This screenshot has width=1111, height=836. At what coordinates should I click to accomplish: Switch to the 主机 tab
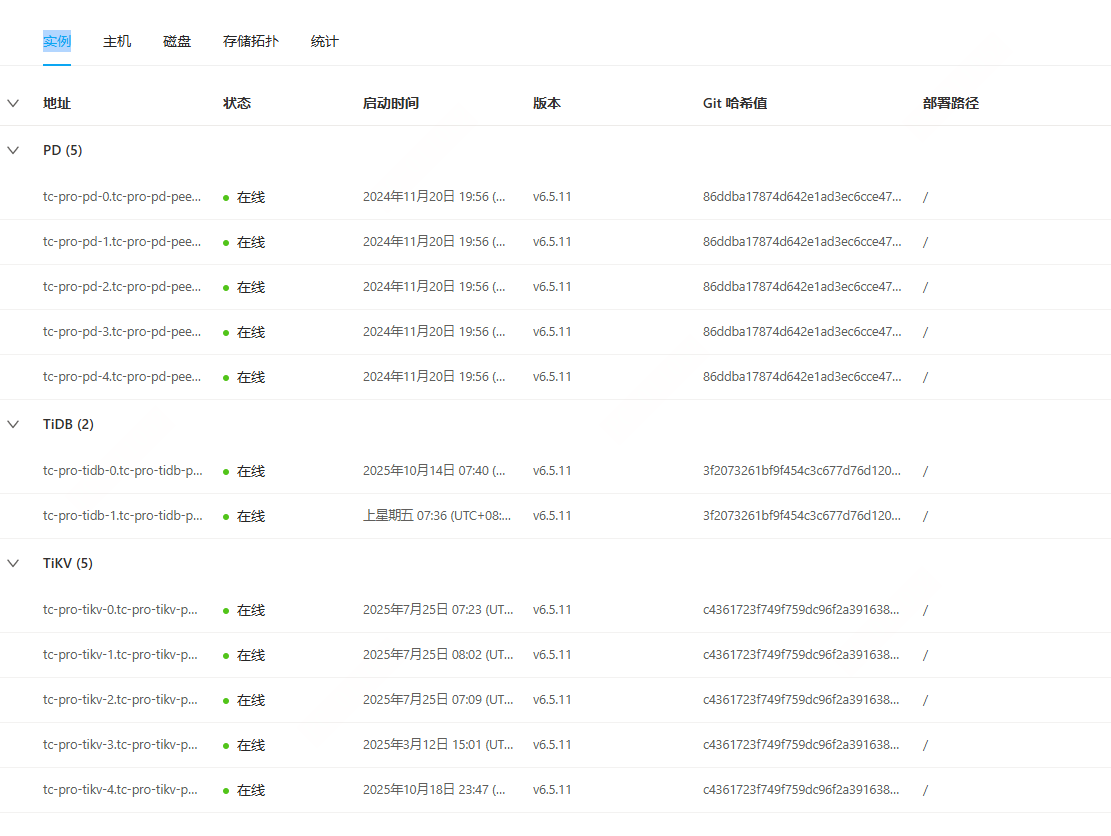click(117, 42)
